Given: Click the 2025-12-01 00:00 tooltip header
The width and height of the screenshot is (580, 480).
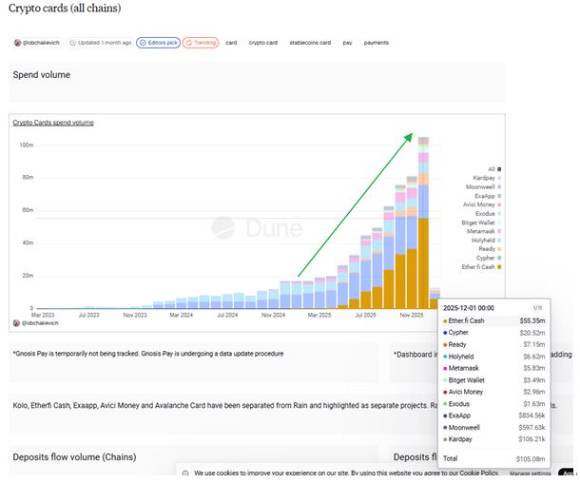Looking at the screenshot, I should coord(468,308).
